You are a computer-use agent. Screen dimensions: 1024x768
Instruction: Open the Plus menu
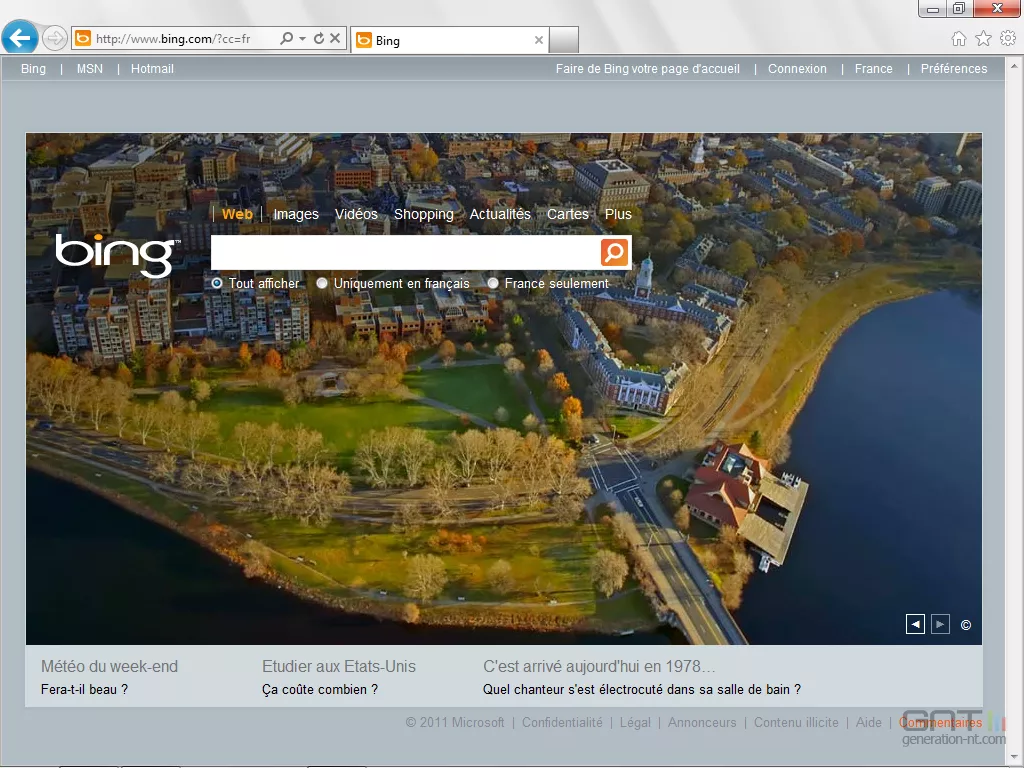pos(618,214)
